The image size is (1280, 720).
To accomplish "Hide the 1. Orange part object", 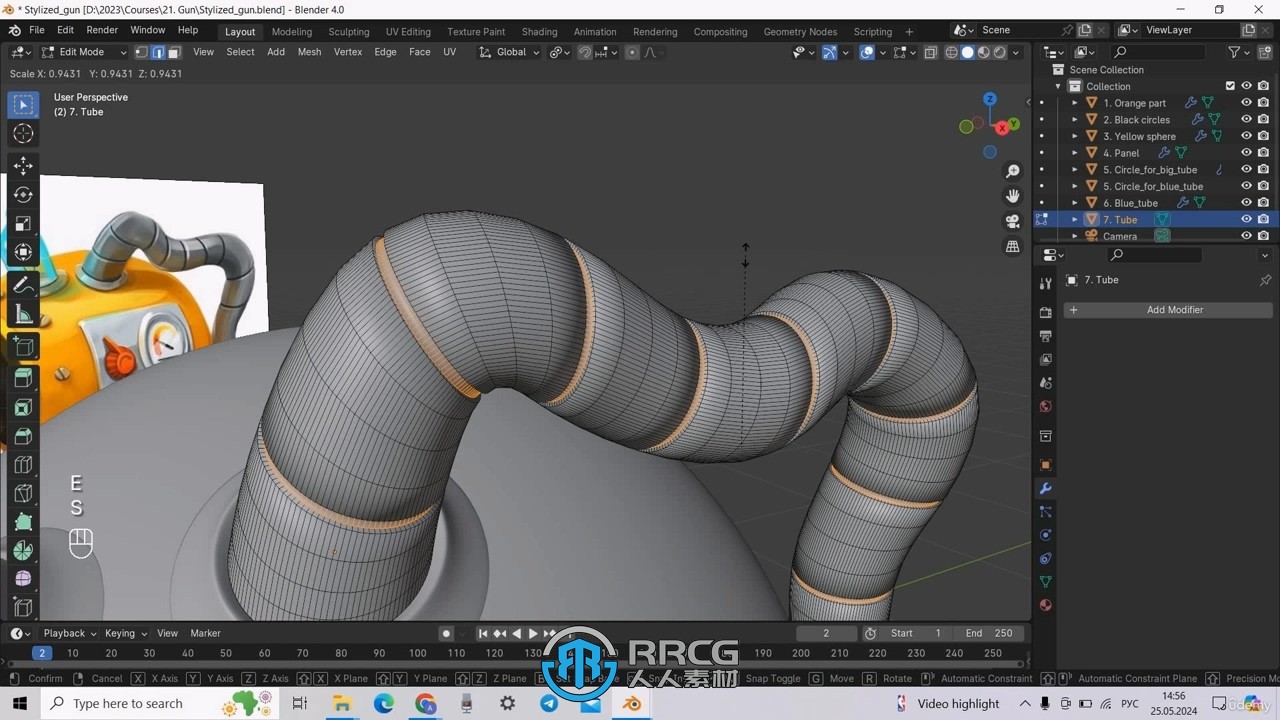I will [1246, 103].
